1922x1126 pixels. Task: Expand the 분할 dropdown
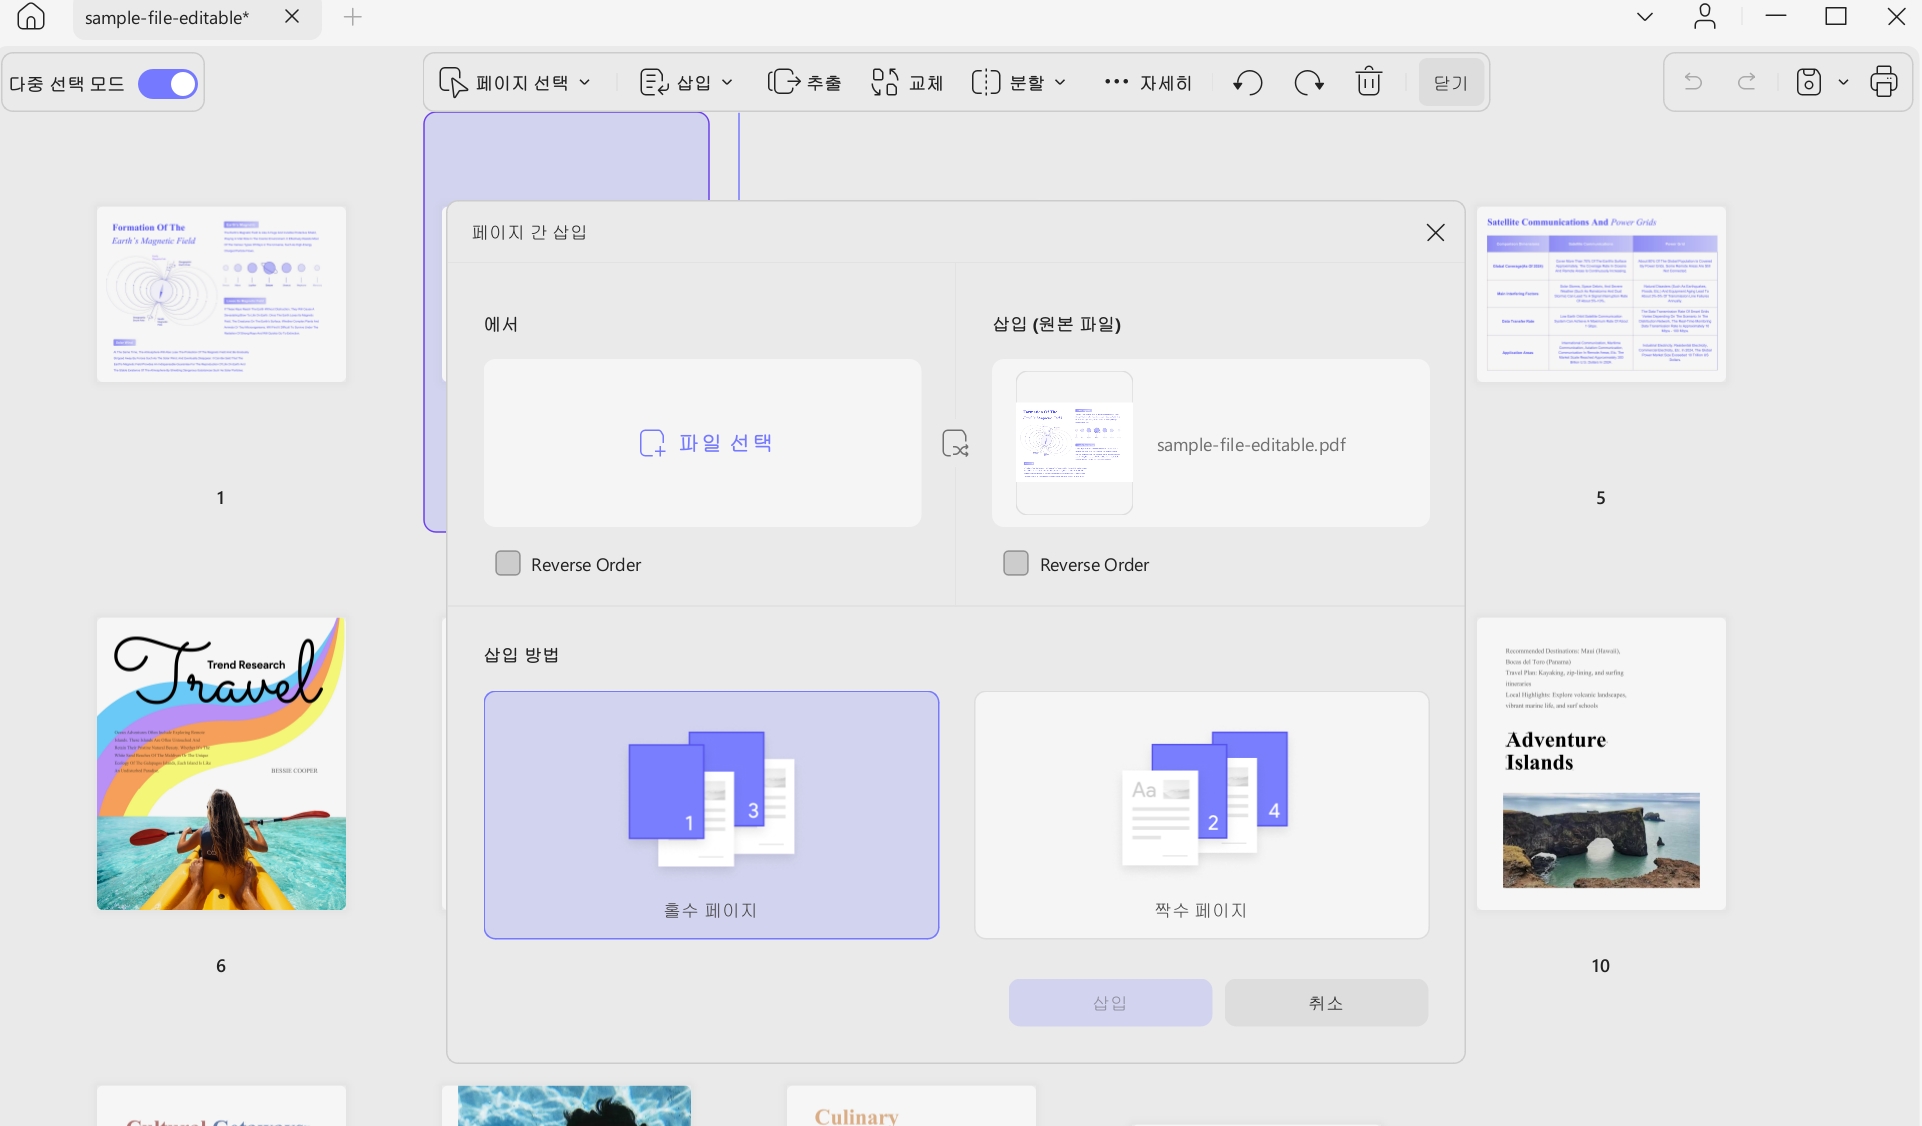(1019, 82)
